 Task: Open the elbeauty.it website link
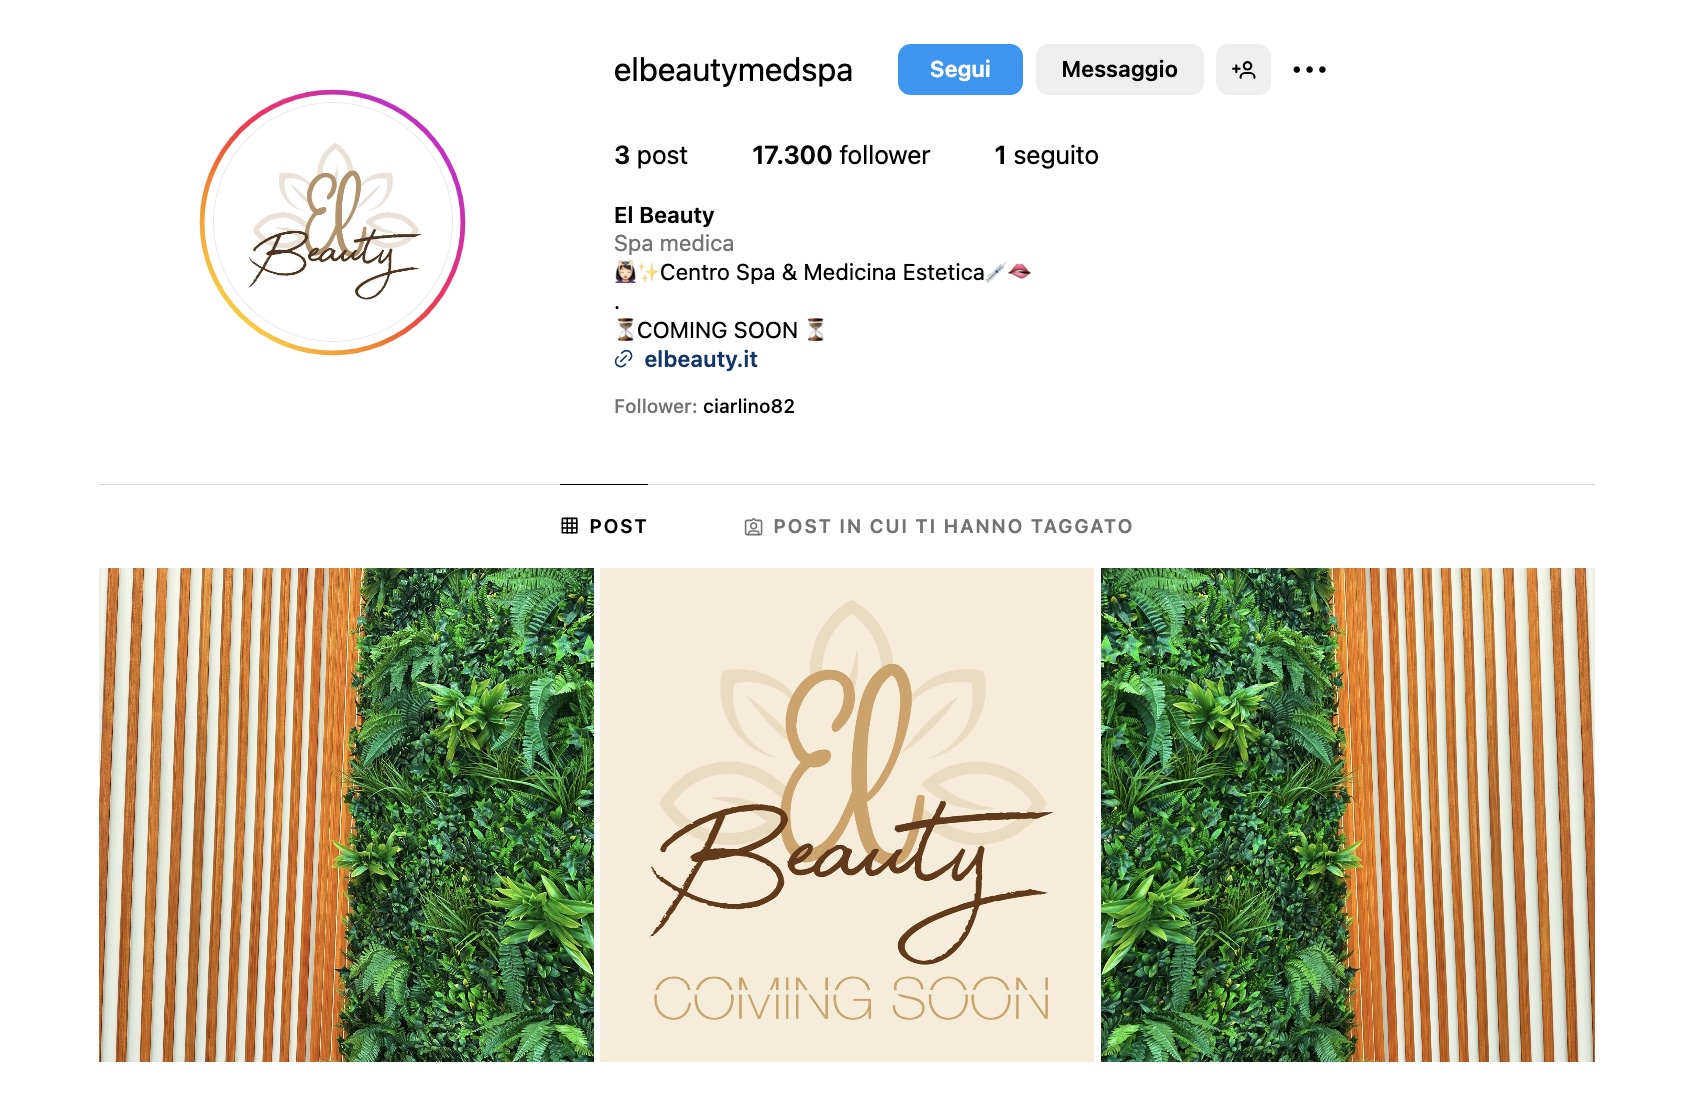click(x=701, y=359)
